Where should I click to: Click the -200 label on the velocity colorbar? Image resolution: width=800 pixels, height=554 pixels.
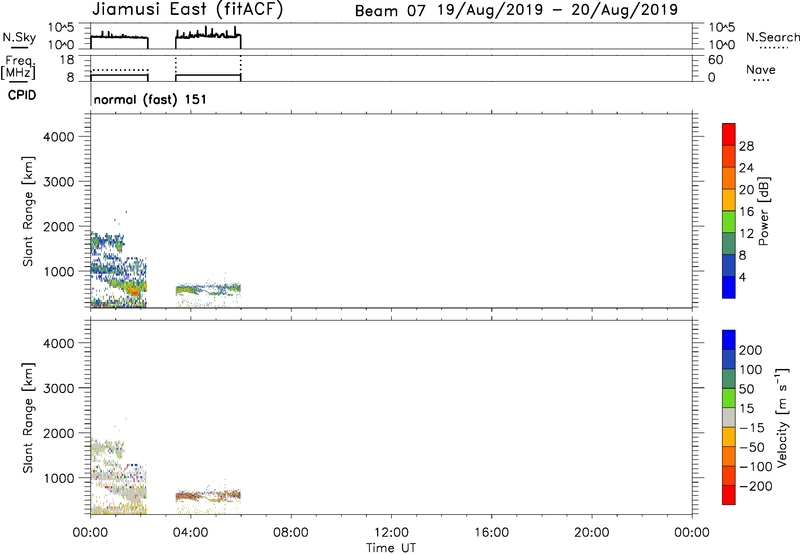[755, 486]
